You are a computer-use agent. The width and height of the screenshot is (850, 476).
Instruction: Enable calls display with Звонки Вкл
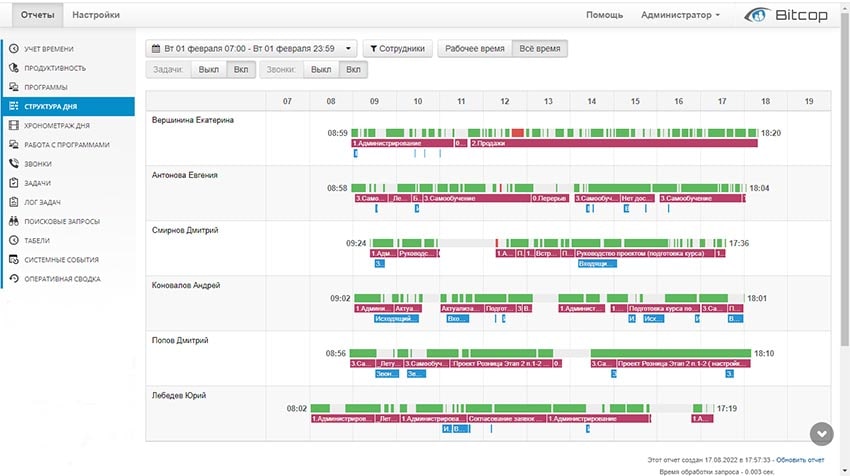point(353,70)
